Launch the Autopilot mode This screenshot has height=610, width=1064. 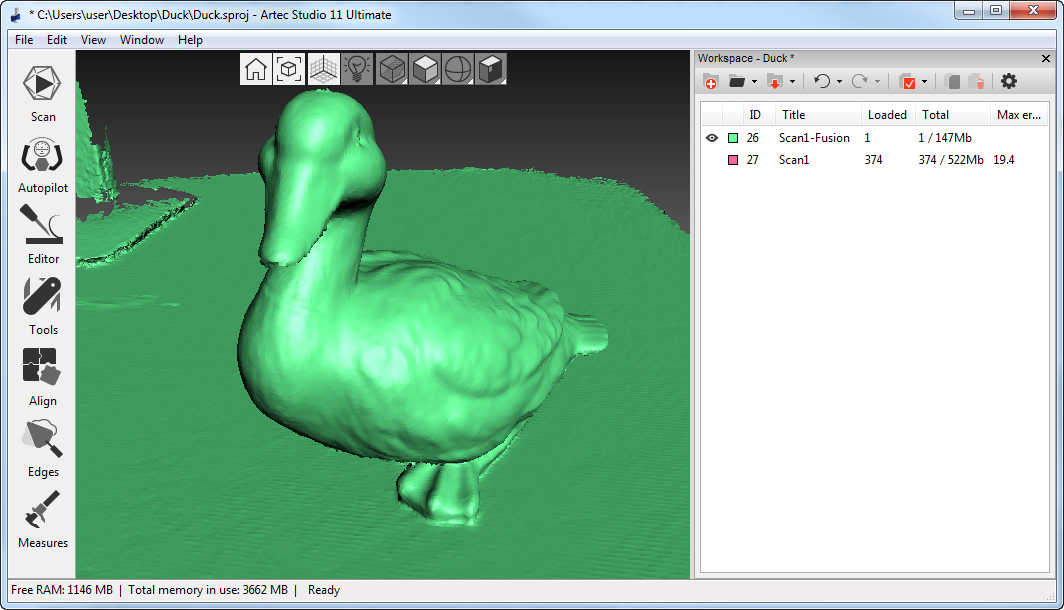click(43, 165)
